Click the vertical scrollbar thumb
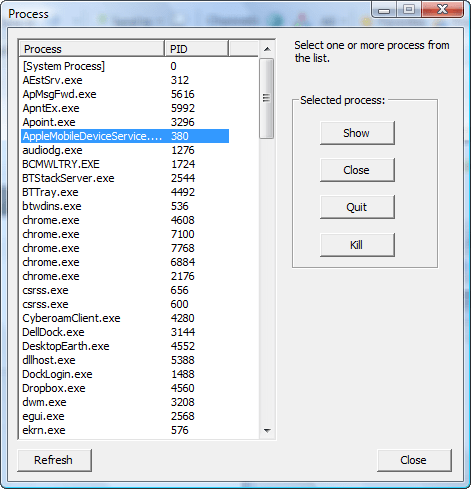This screenshot has height=489, width=471. [x=267, y=98]
